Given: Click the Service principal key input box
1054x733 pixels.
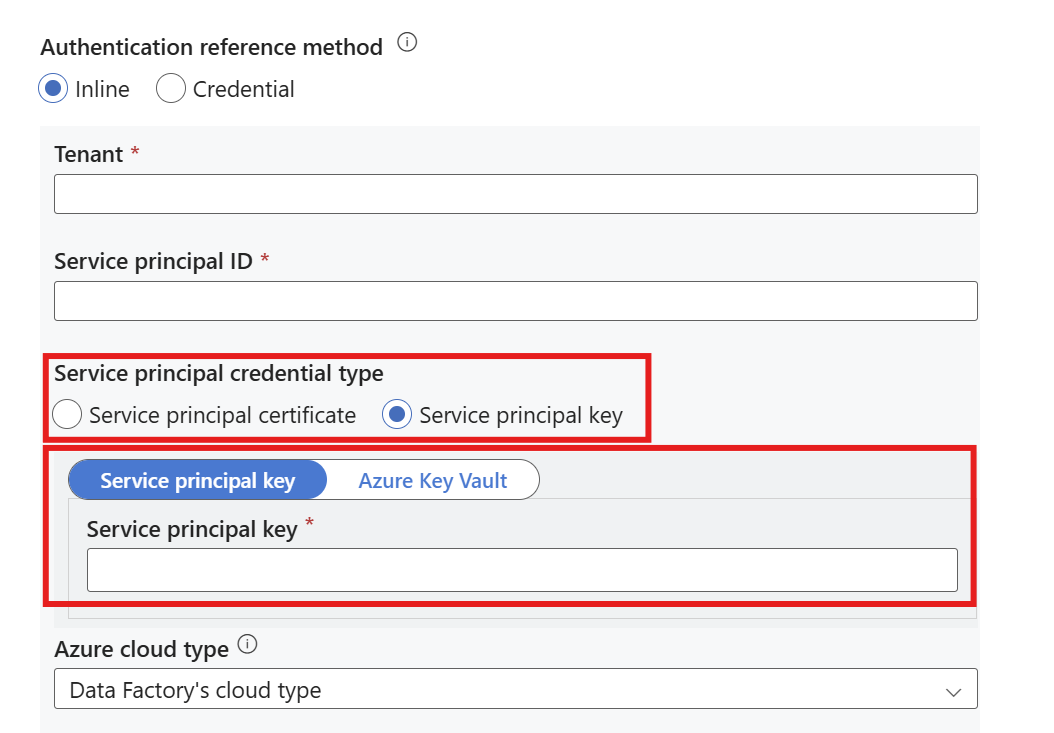Looking at the screenshot, I should 521,570.
